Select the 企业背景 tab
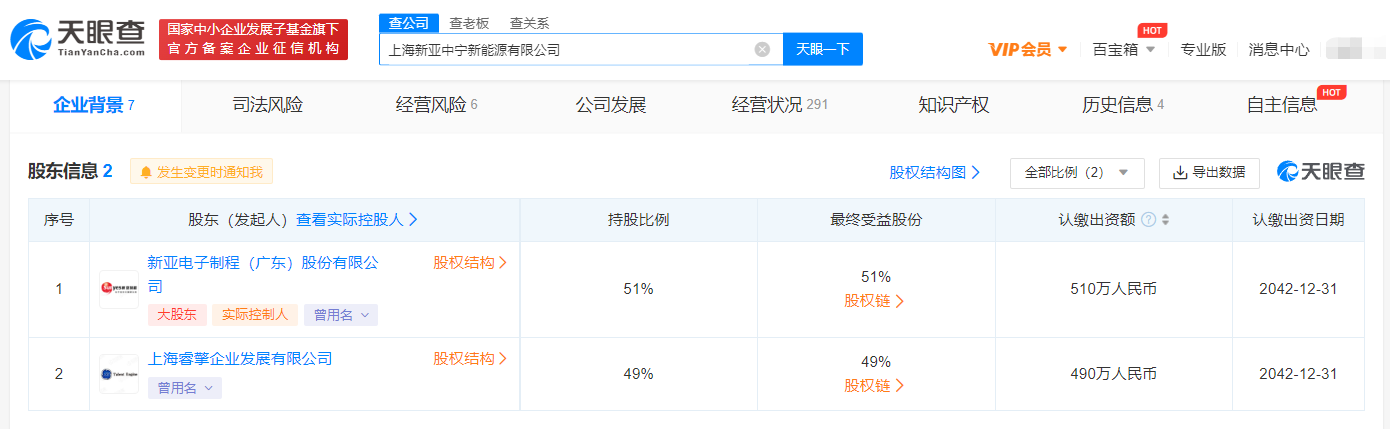Screen dimensions: 1390x429 click(x=94, y=105)
